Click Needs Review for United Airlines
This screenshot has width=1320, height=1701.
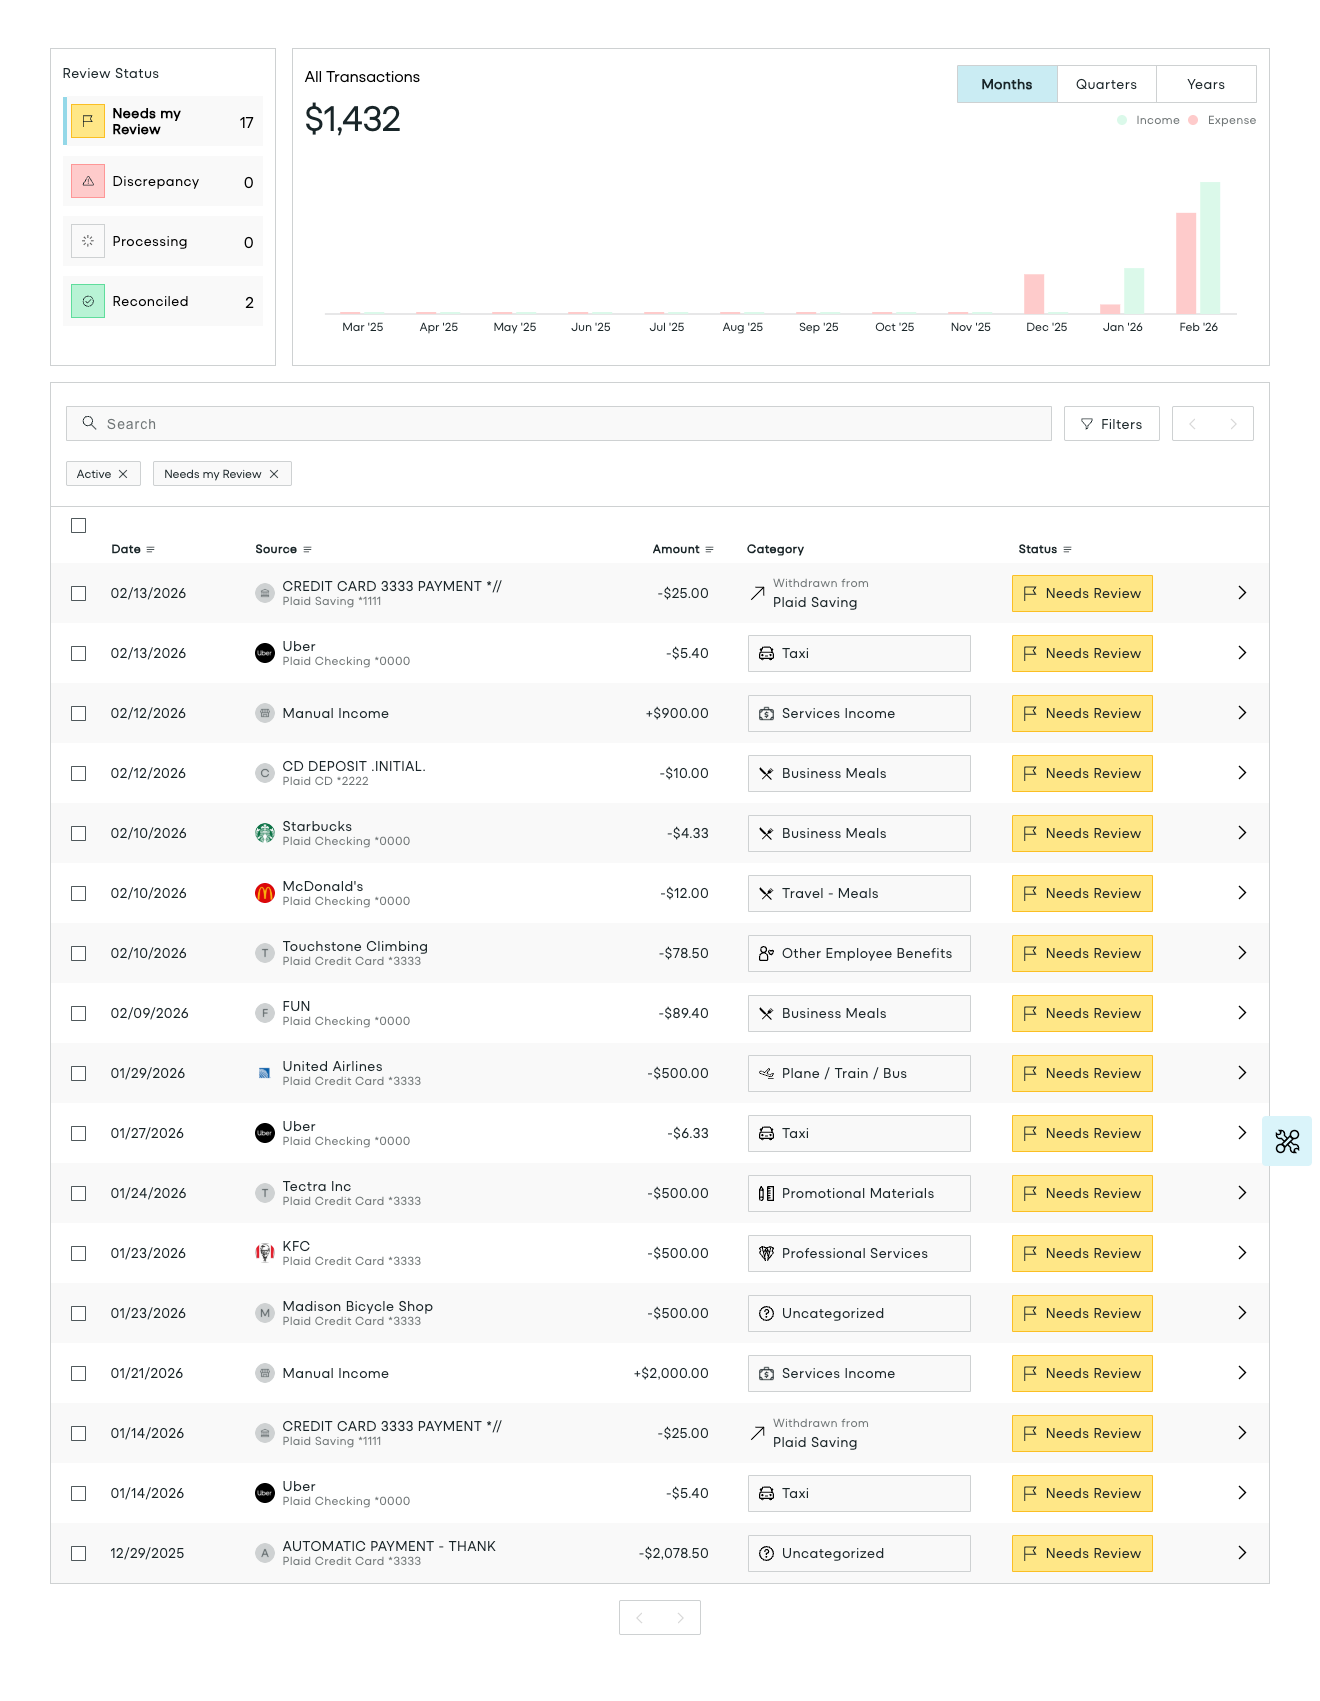click(x=1082, y=1073)
